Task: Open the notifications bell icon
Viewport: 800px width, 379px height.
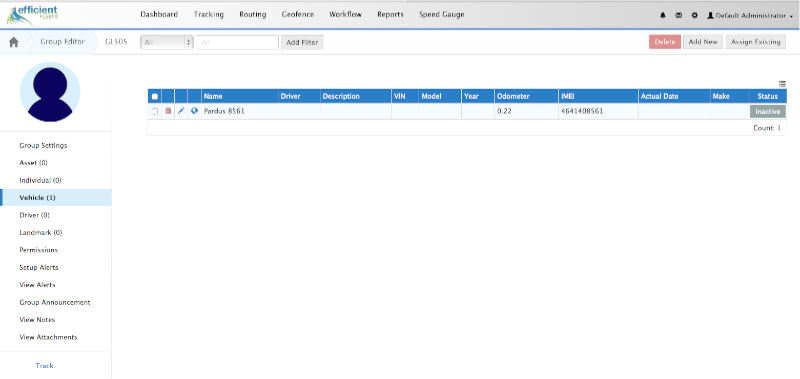Action: (663, 16)
